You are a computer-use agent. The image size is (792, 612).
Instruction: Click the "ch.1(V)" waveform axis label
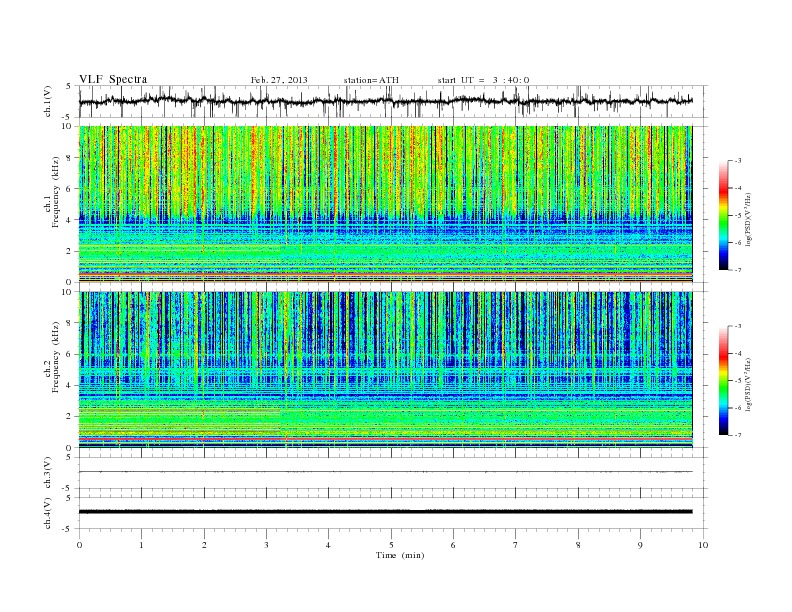[x=47, y=101]
